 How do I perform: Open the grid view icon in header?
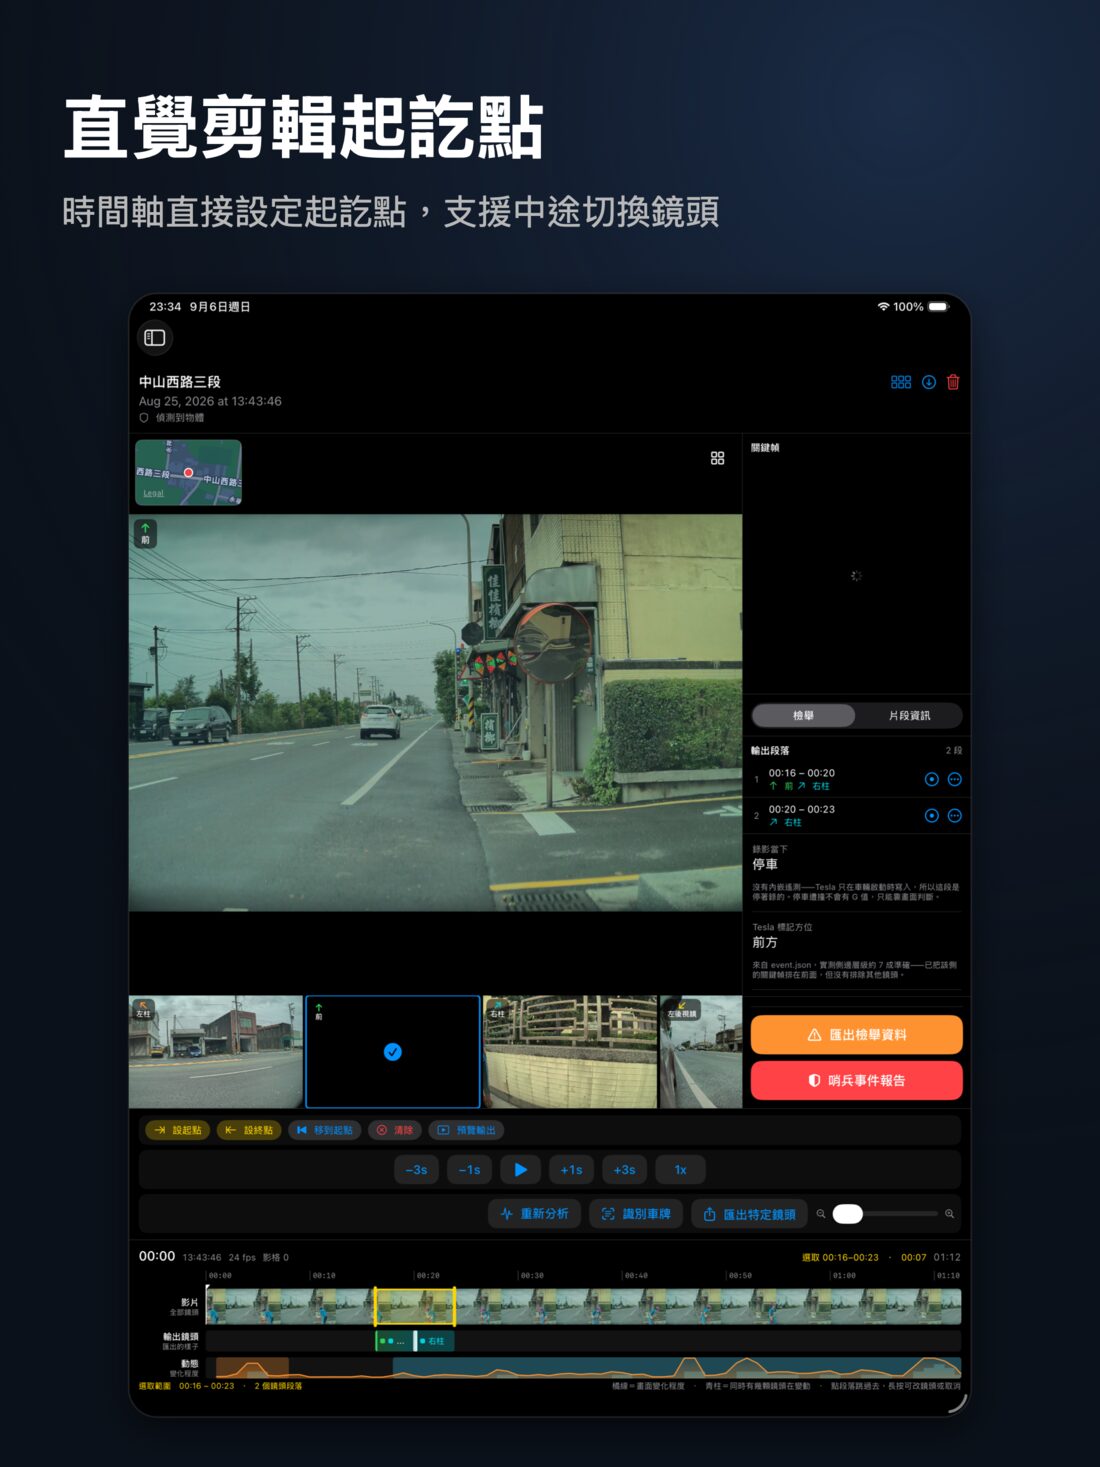(901, 382)
